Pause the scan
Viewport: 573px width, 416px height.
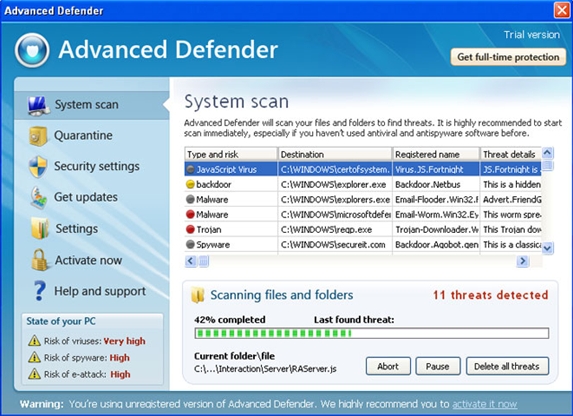tap(438, 366)
